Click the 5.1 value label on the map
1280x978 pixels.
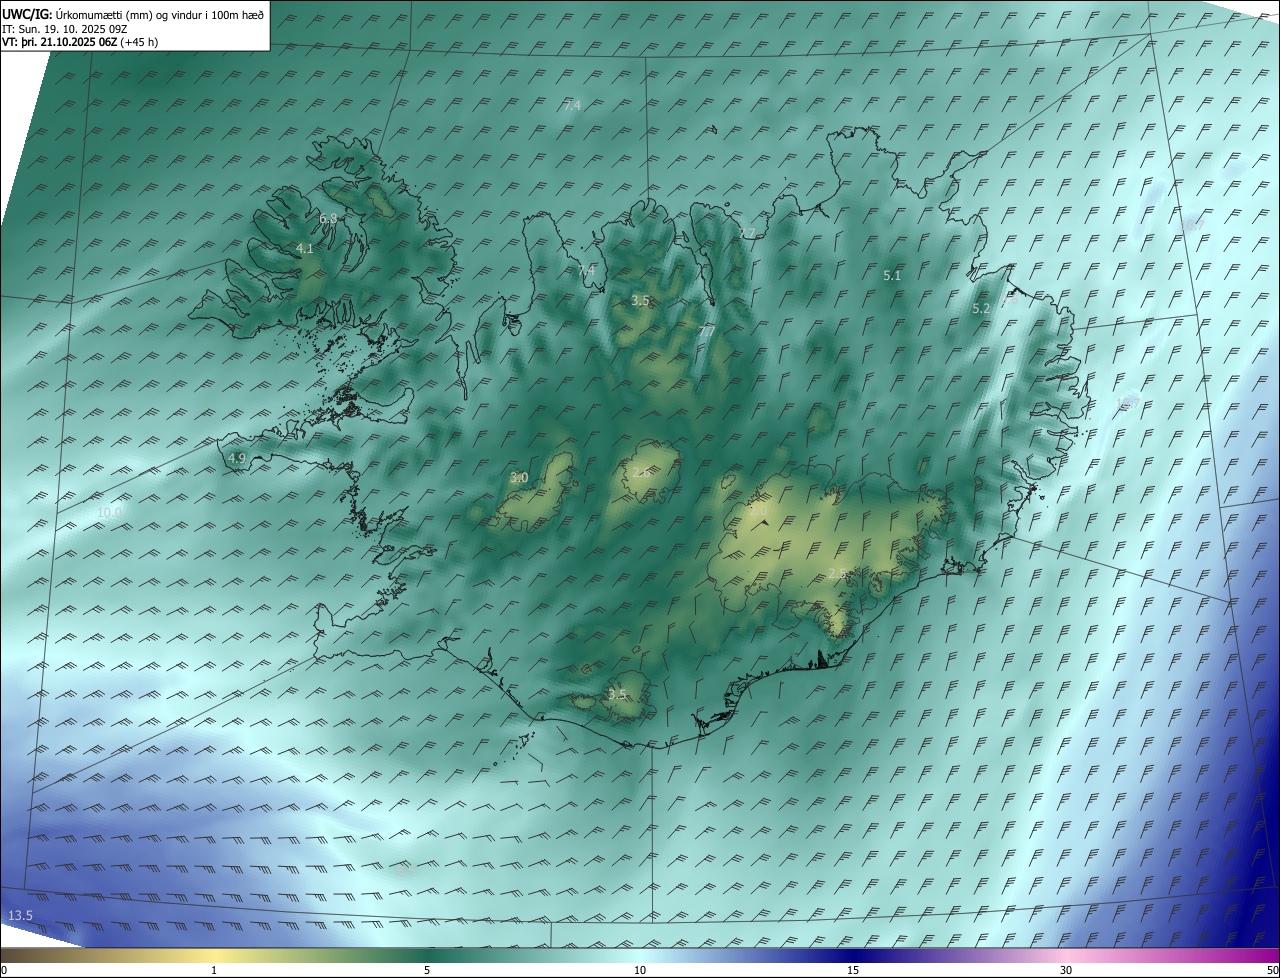tap(893, 275)
